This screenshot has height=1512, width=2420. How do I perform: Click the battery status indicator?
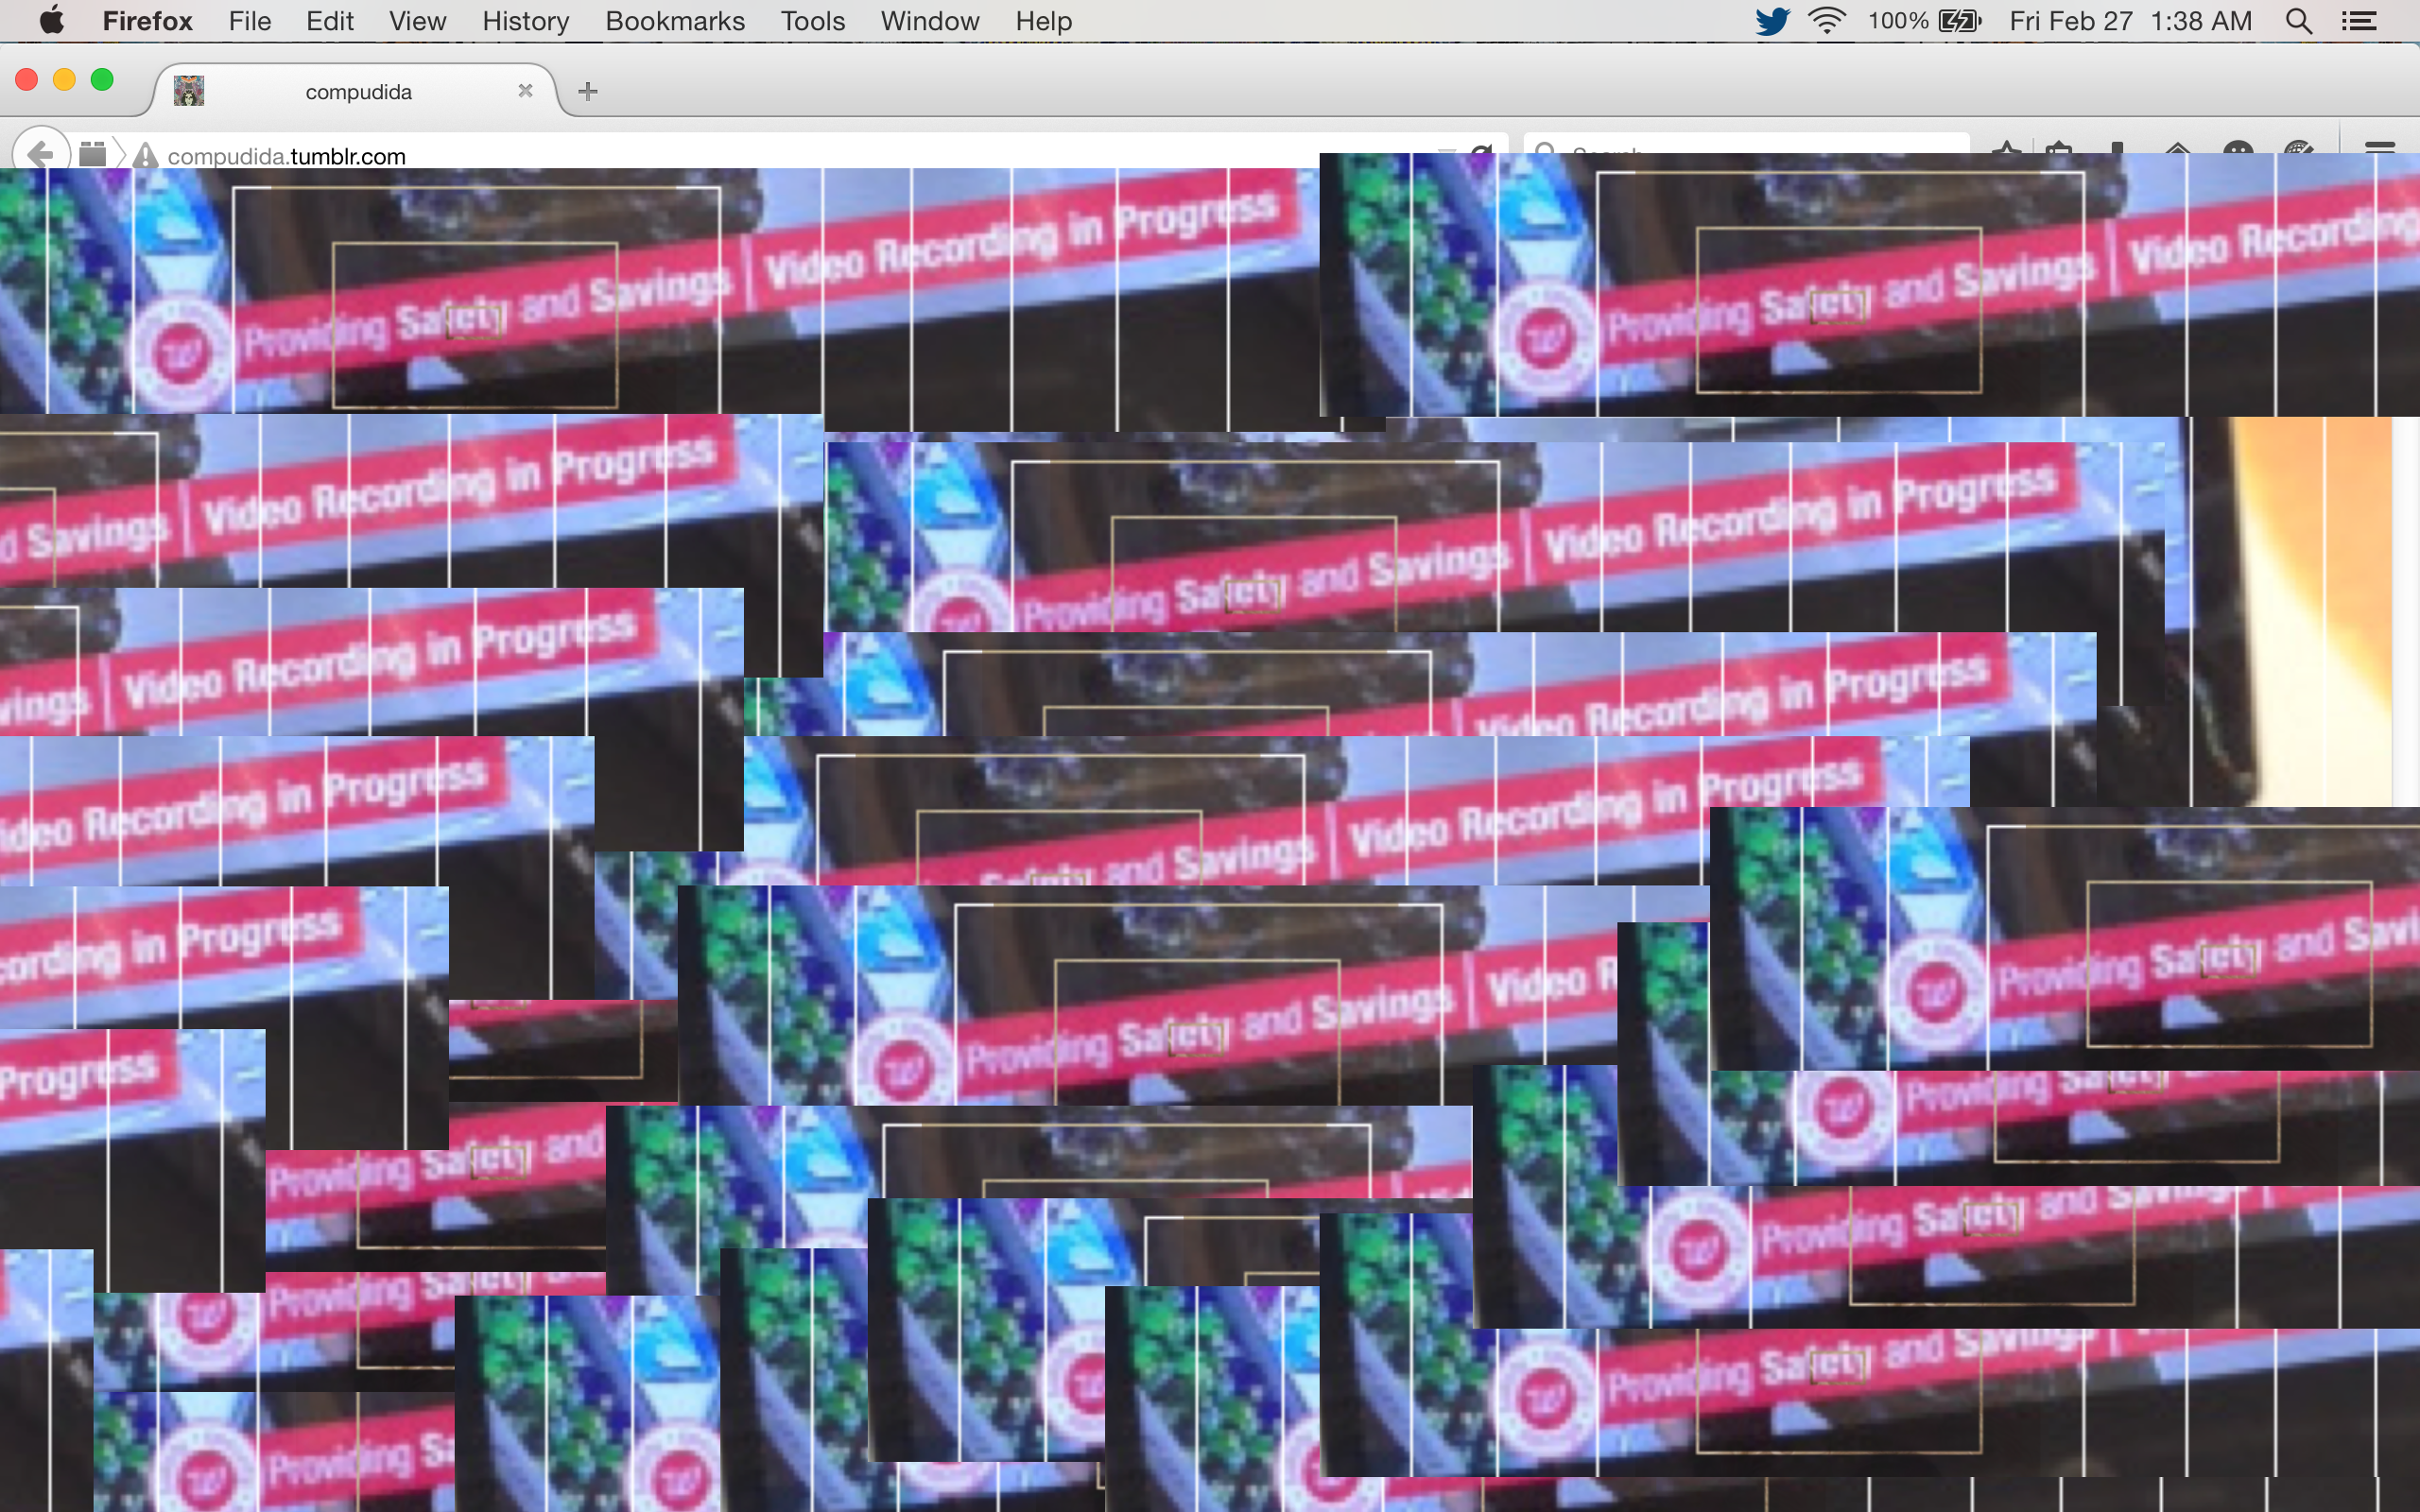[1958, 21]
